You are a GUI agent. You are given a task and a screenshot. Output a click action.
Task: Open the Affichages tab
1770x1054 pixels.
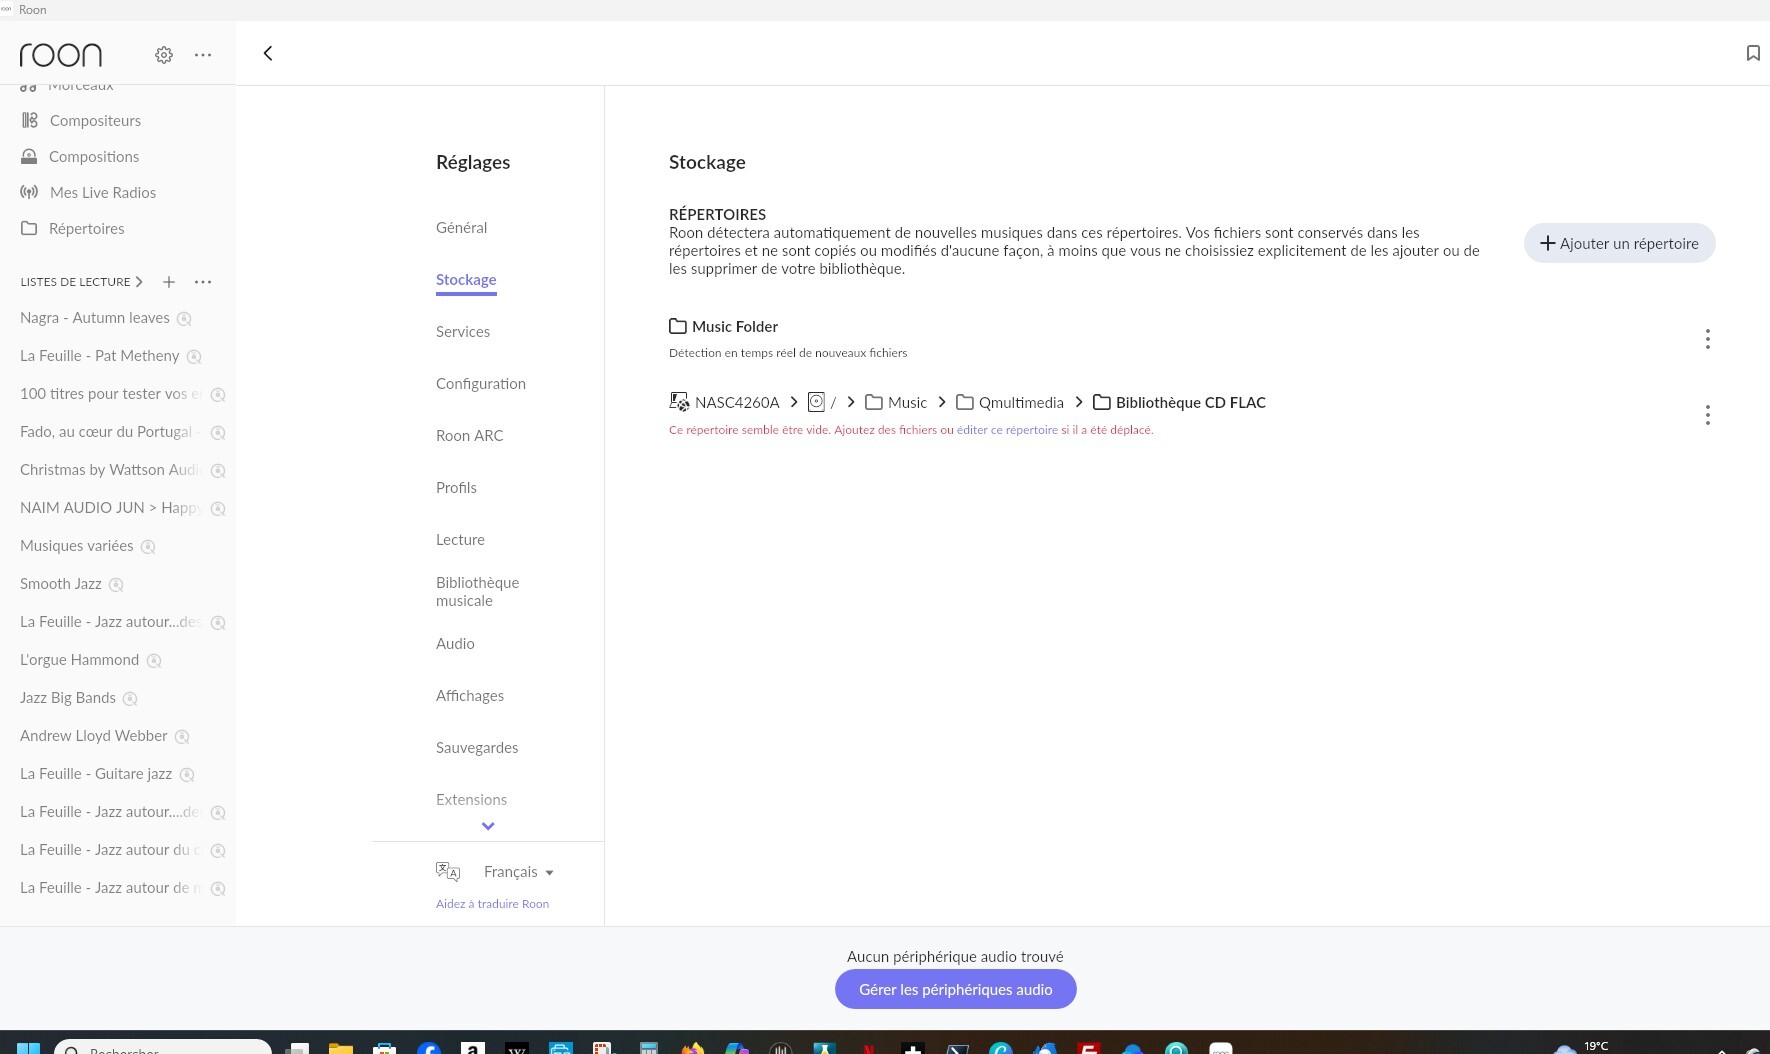(470, 696)
